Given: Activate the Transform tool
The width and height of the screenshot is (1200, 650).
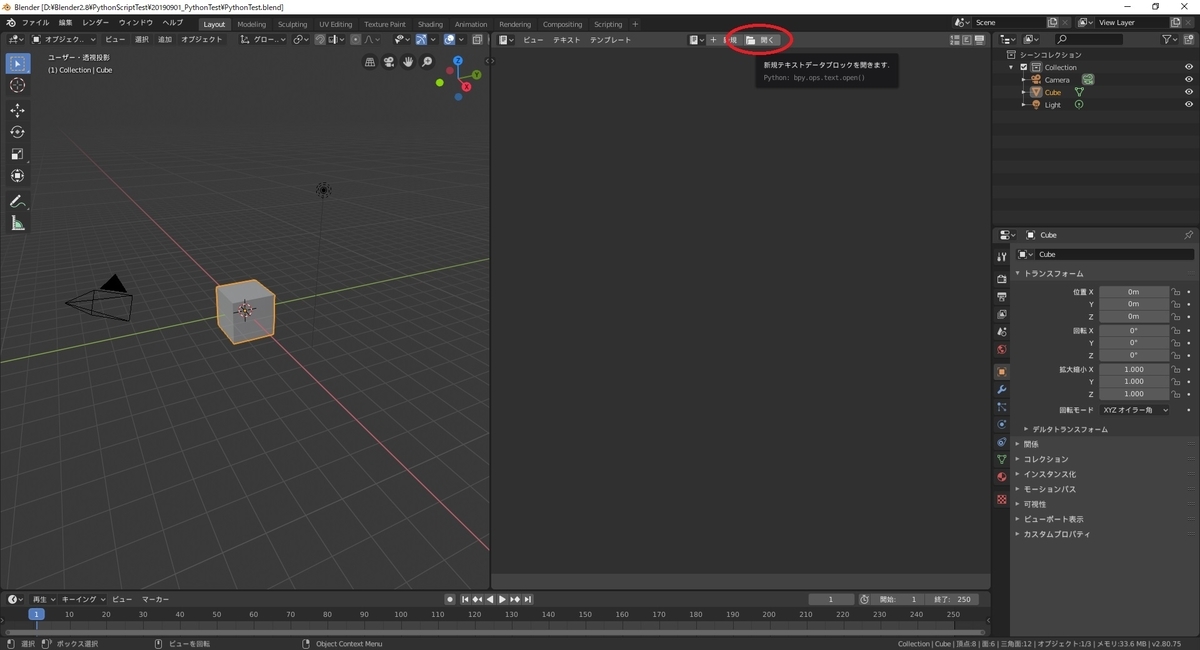Looking at the screenshot, I should [x=17, y=176].
